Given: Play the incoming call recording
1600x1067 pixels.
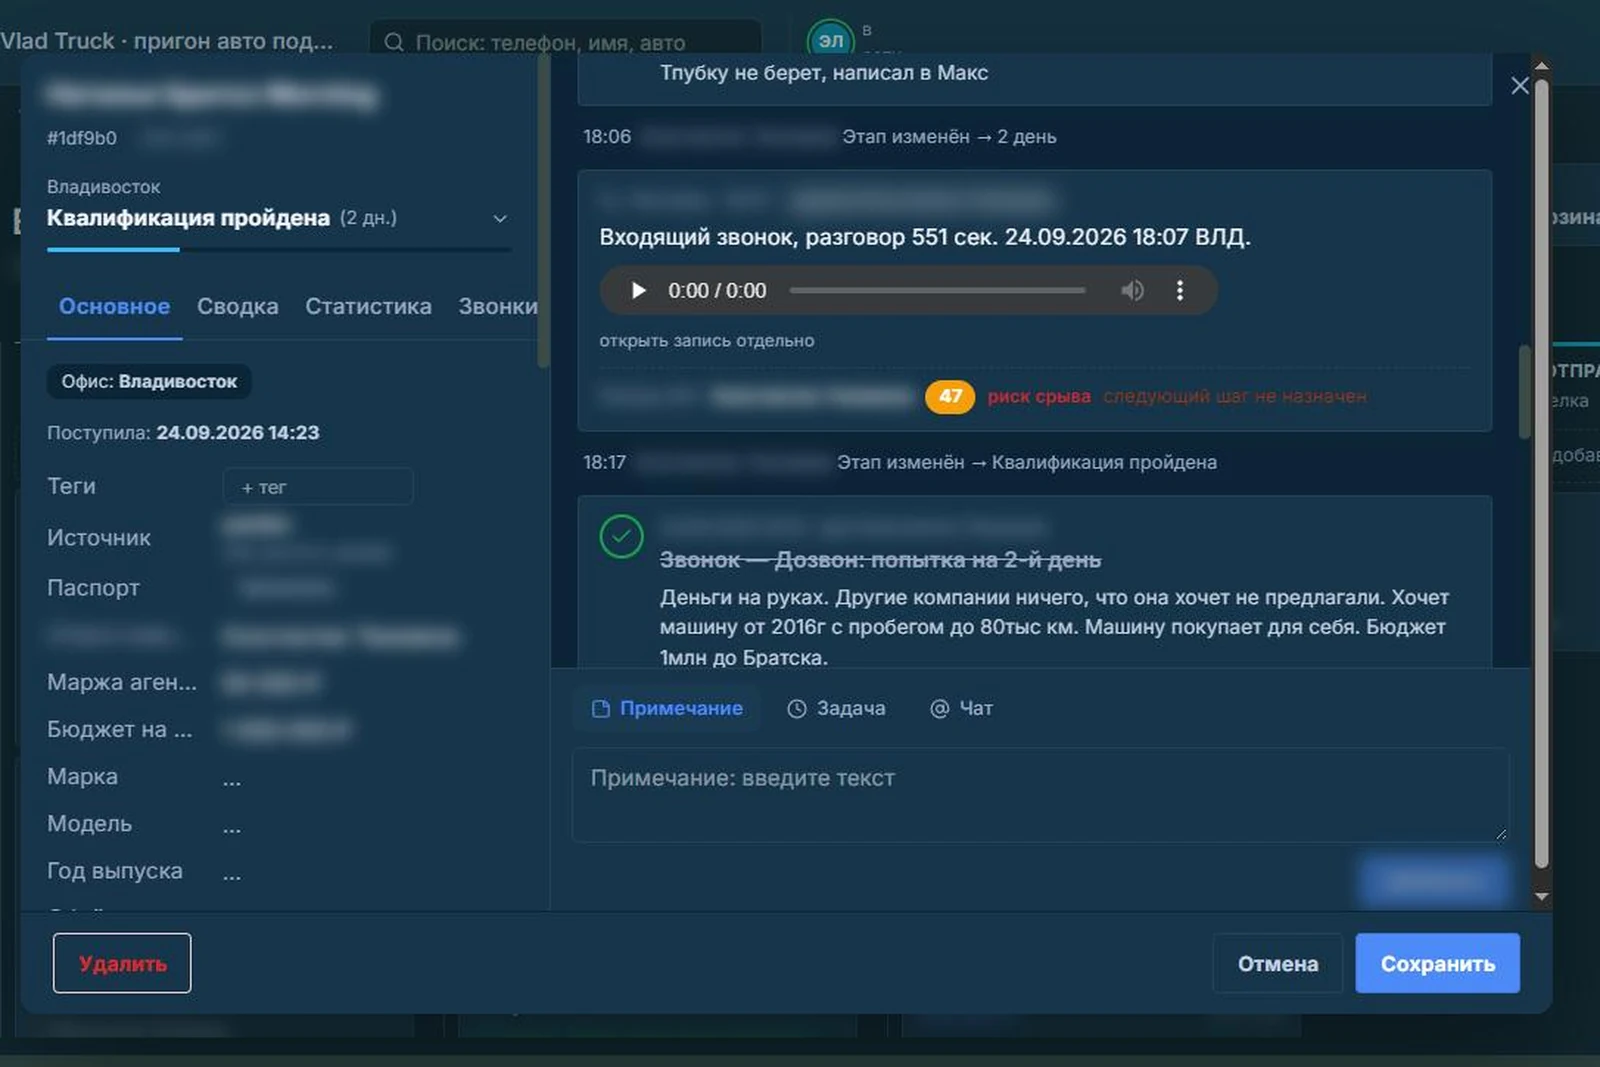Looking at the screenshot, I should 638,291.
